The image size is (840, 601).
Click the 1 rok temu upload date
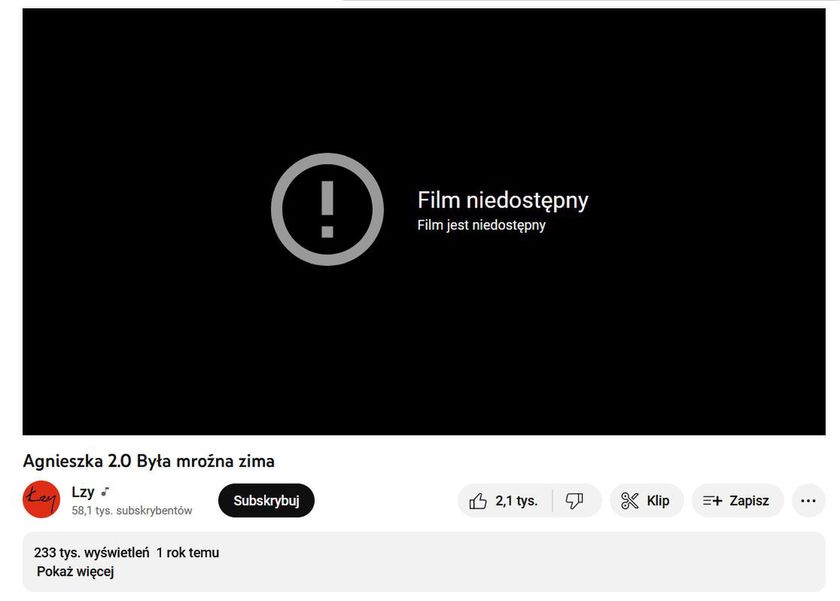tap(188, 552)
